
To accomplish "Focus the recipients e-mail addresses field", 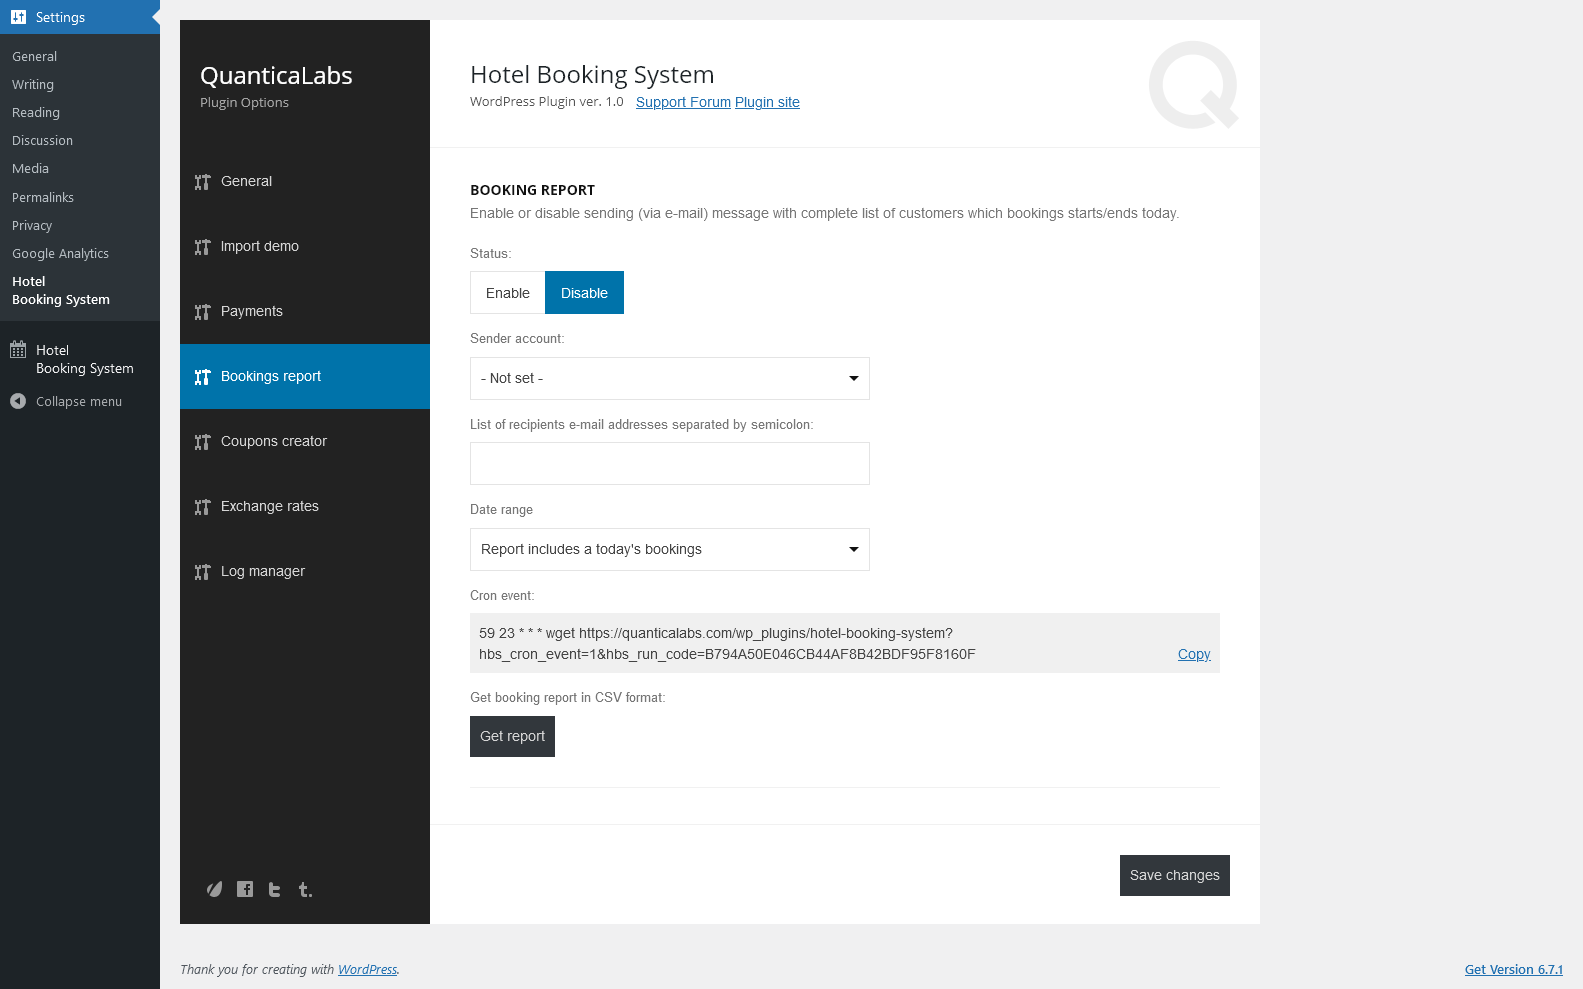I will (x=669, y=464).
